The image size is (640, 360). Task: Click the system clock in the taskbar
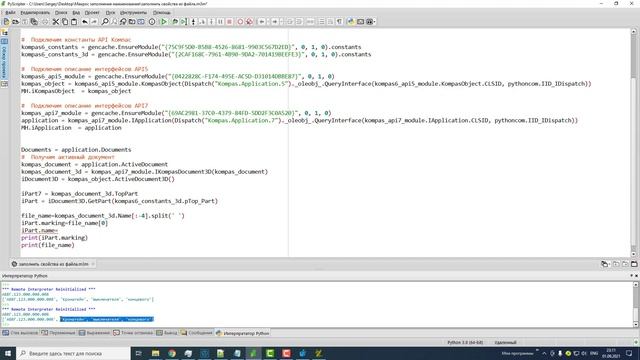tap(611, 353)
